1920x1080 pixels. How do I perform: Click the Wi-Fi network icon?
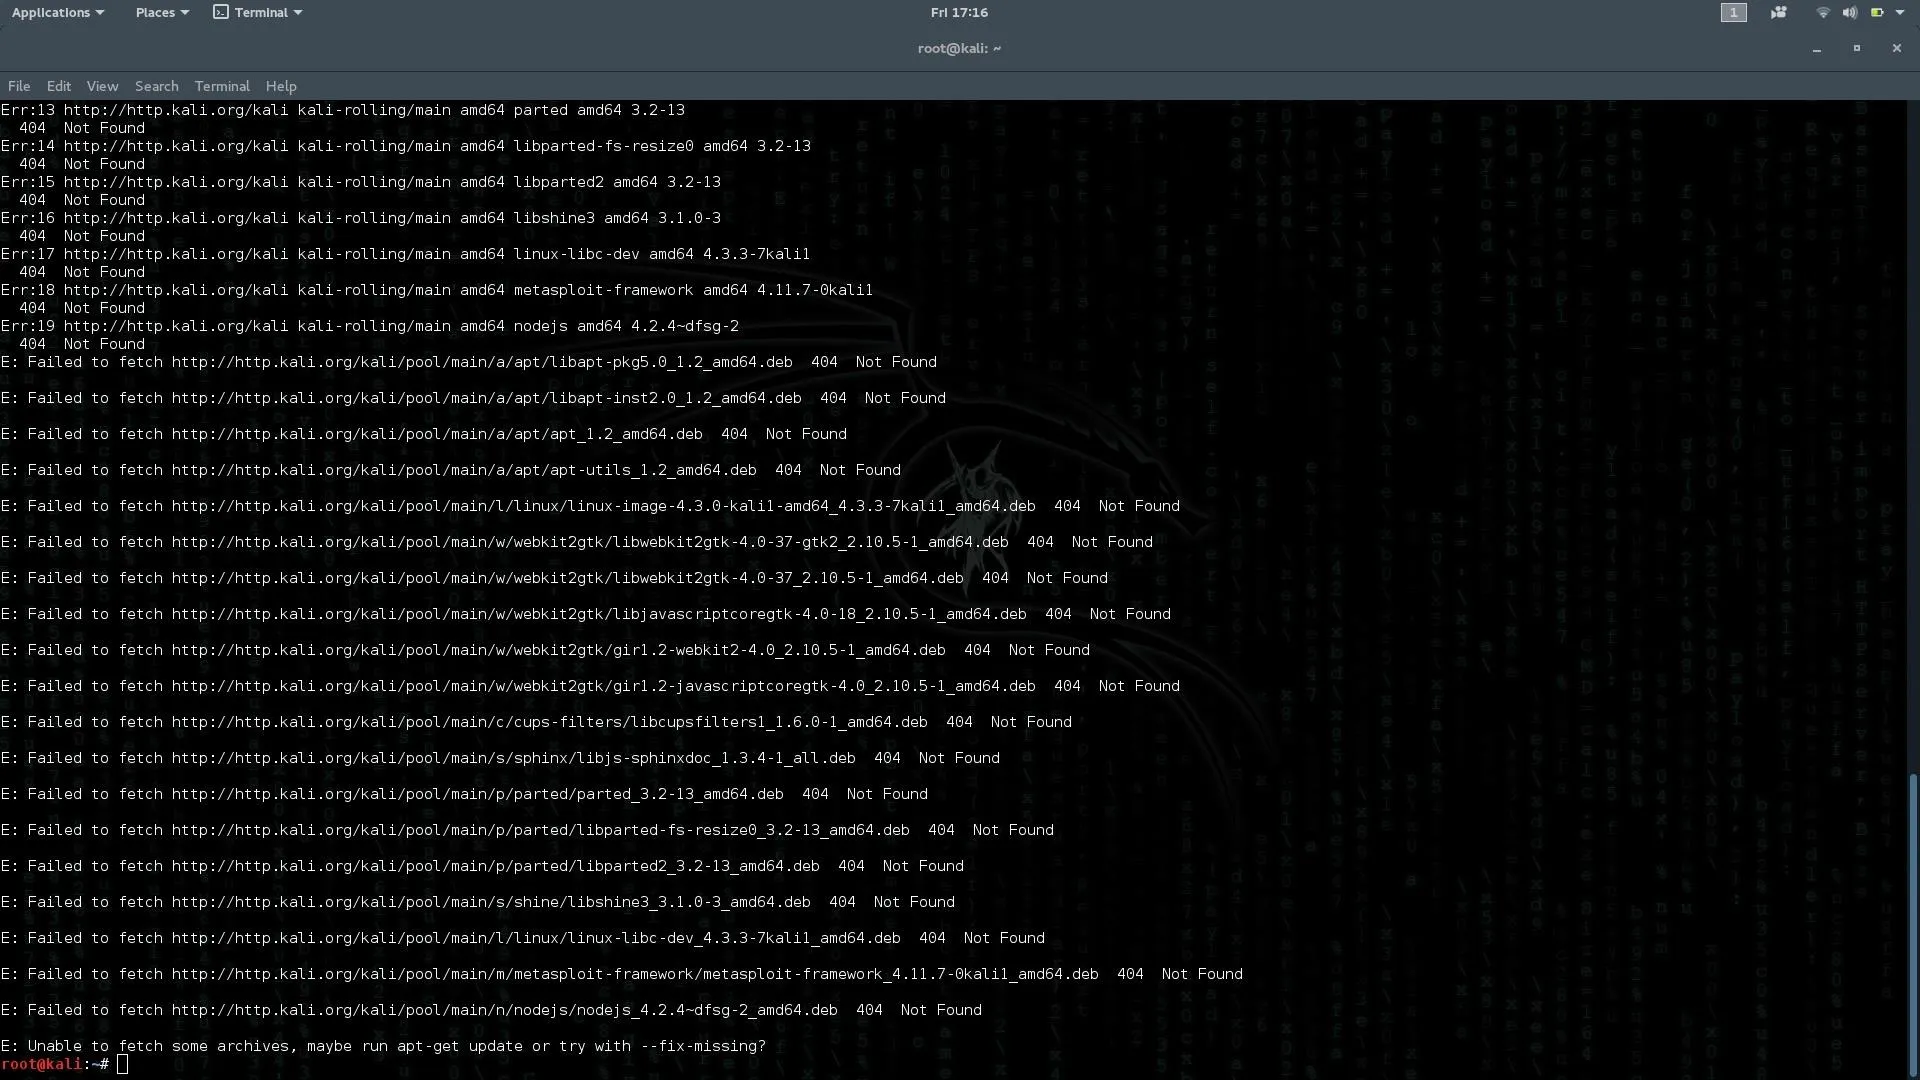coord(1822,13)
